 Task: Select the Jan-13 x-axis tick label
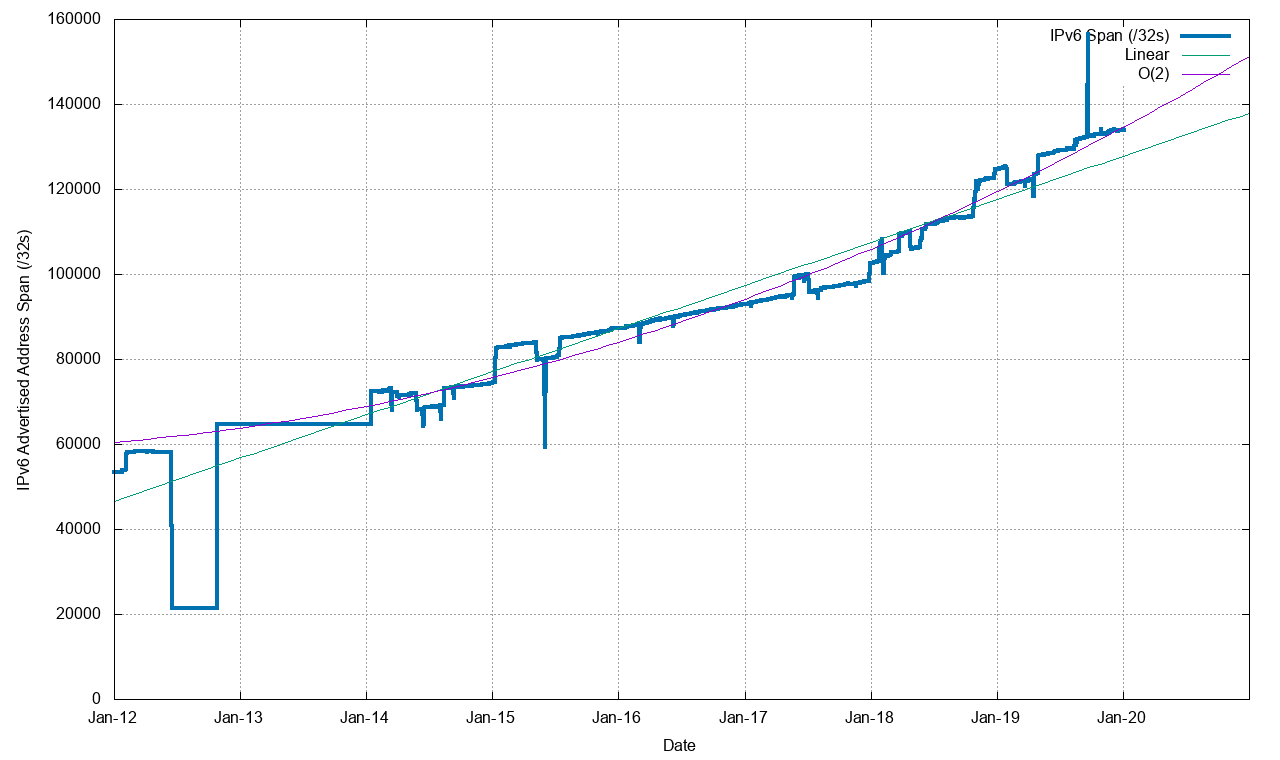pyautogui.click(x=241, y=718)
